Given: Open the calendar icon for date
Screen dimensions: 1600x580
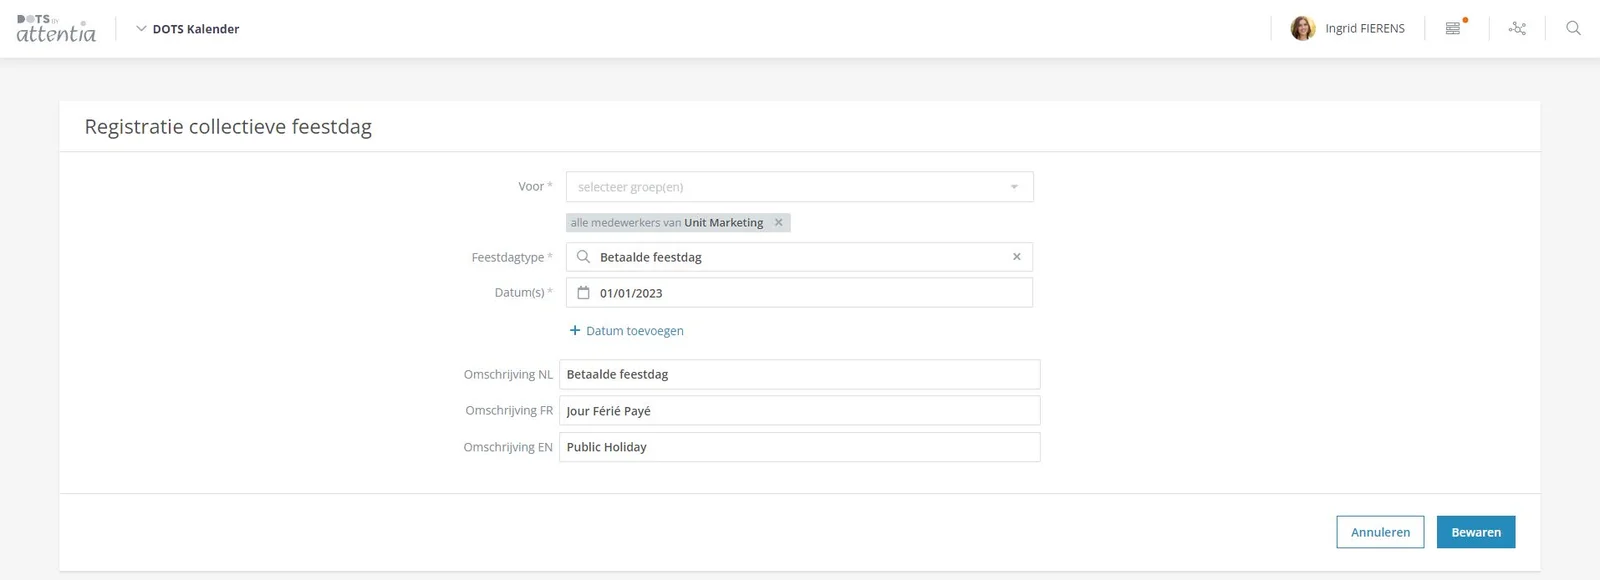Looking at the screenshot, I should [584, 293].
